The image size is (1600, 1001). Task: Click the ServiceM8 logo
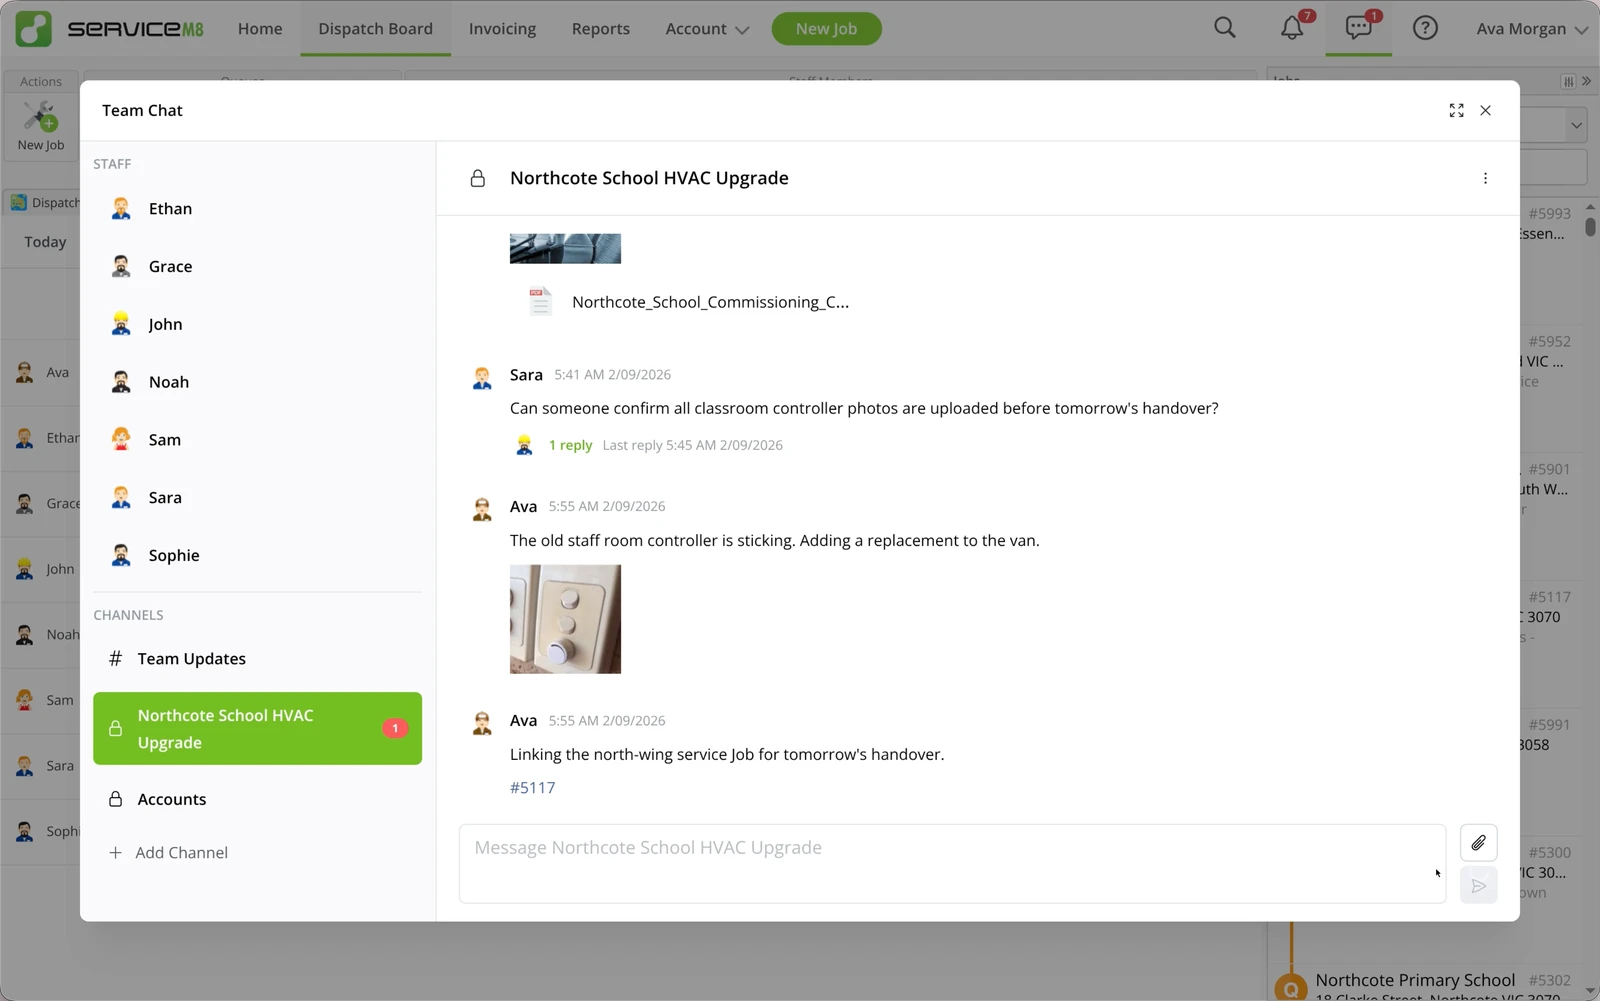(109, 28)
